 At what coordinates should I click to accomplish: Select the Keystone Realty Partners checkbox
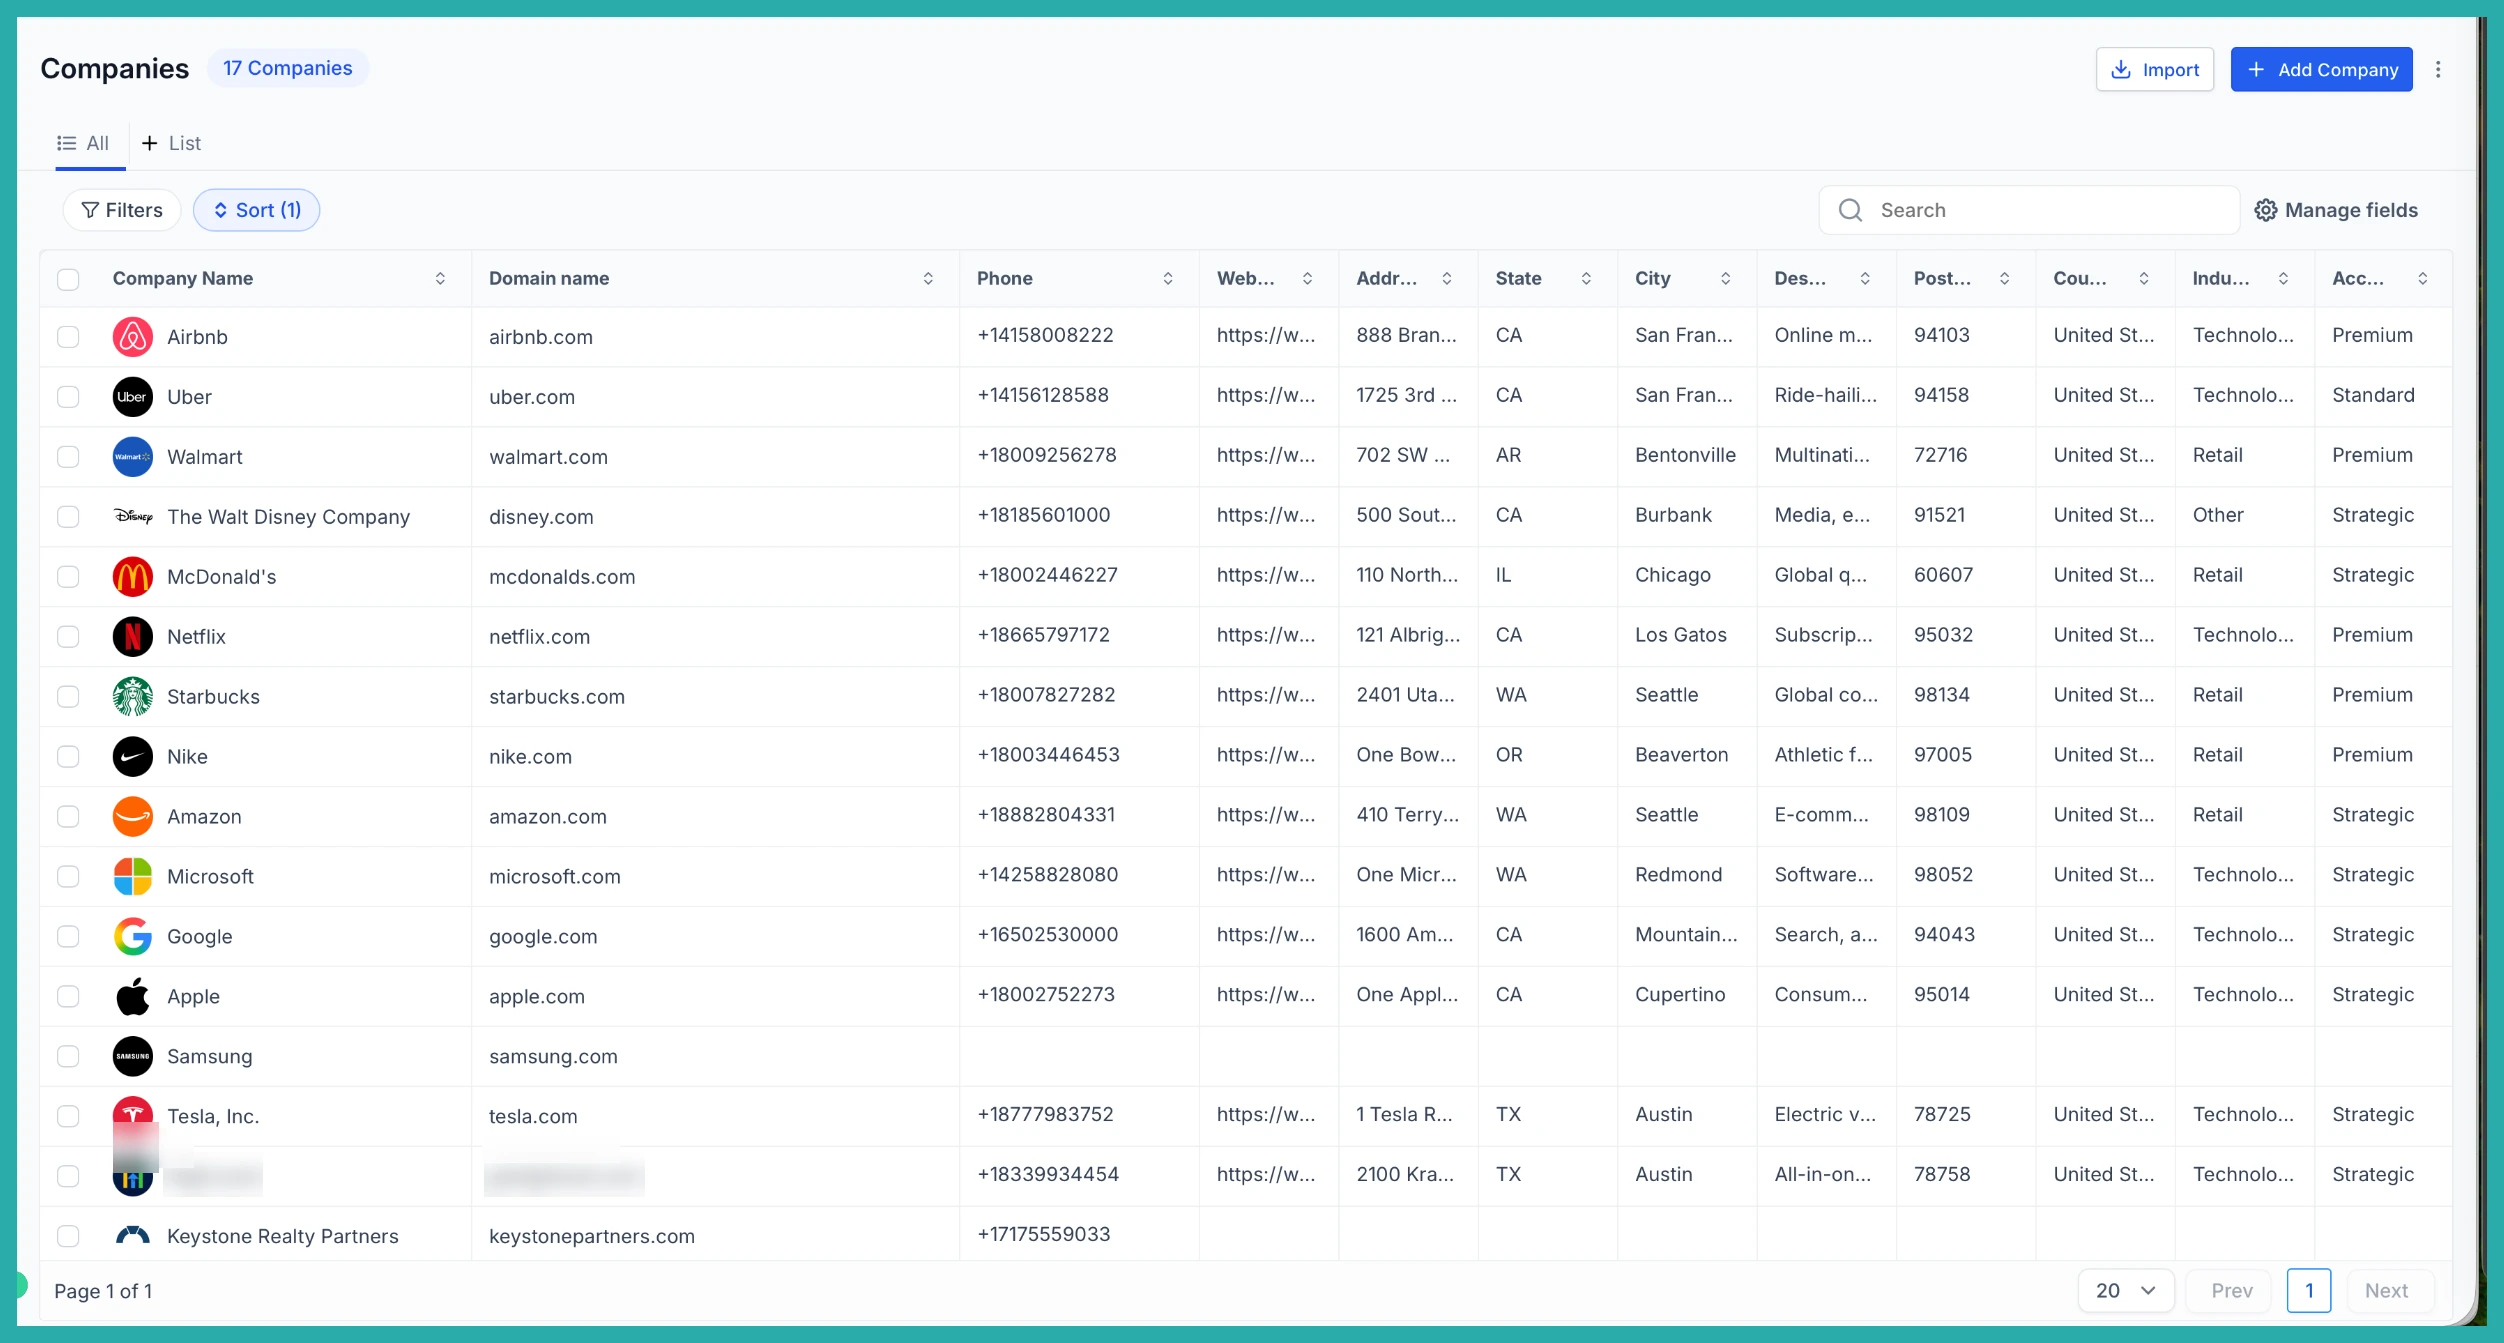(68, 1236)
